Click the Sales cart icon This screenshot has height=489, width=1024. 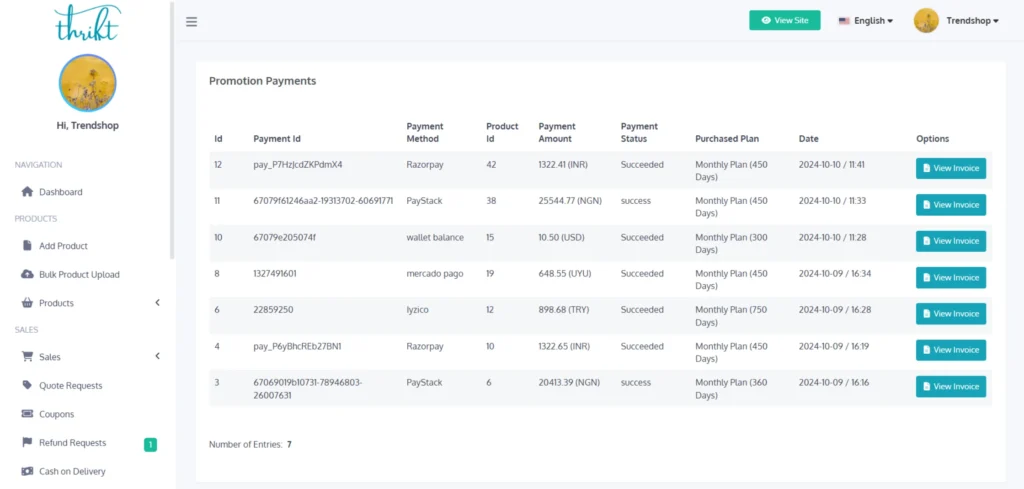pyautogui.click(x=27, y=357)
